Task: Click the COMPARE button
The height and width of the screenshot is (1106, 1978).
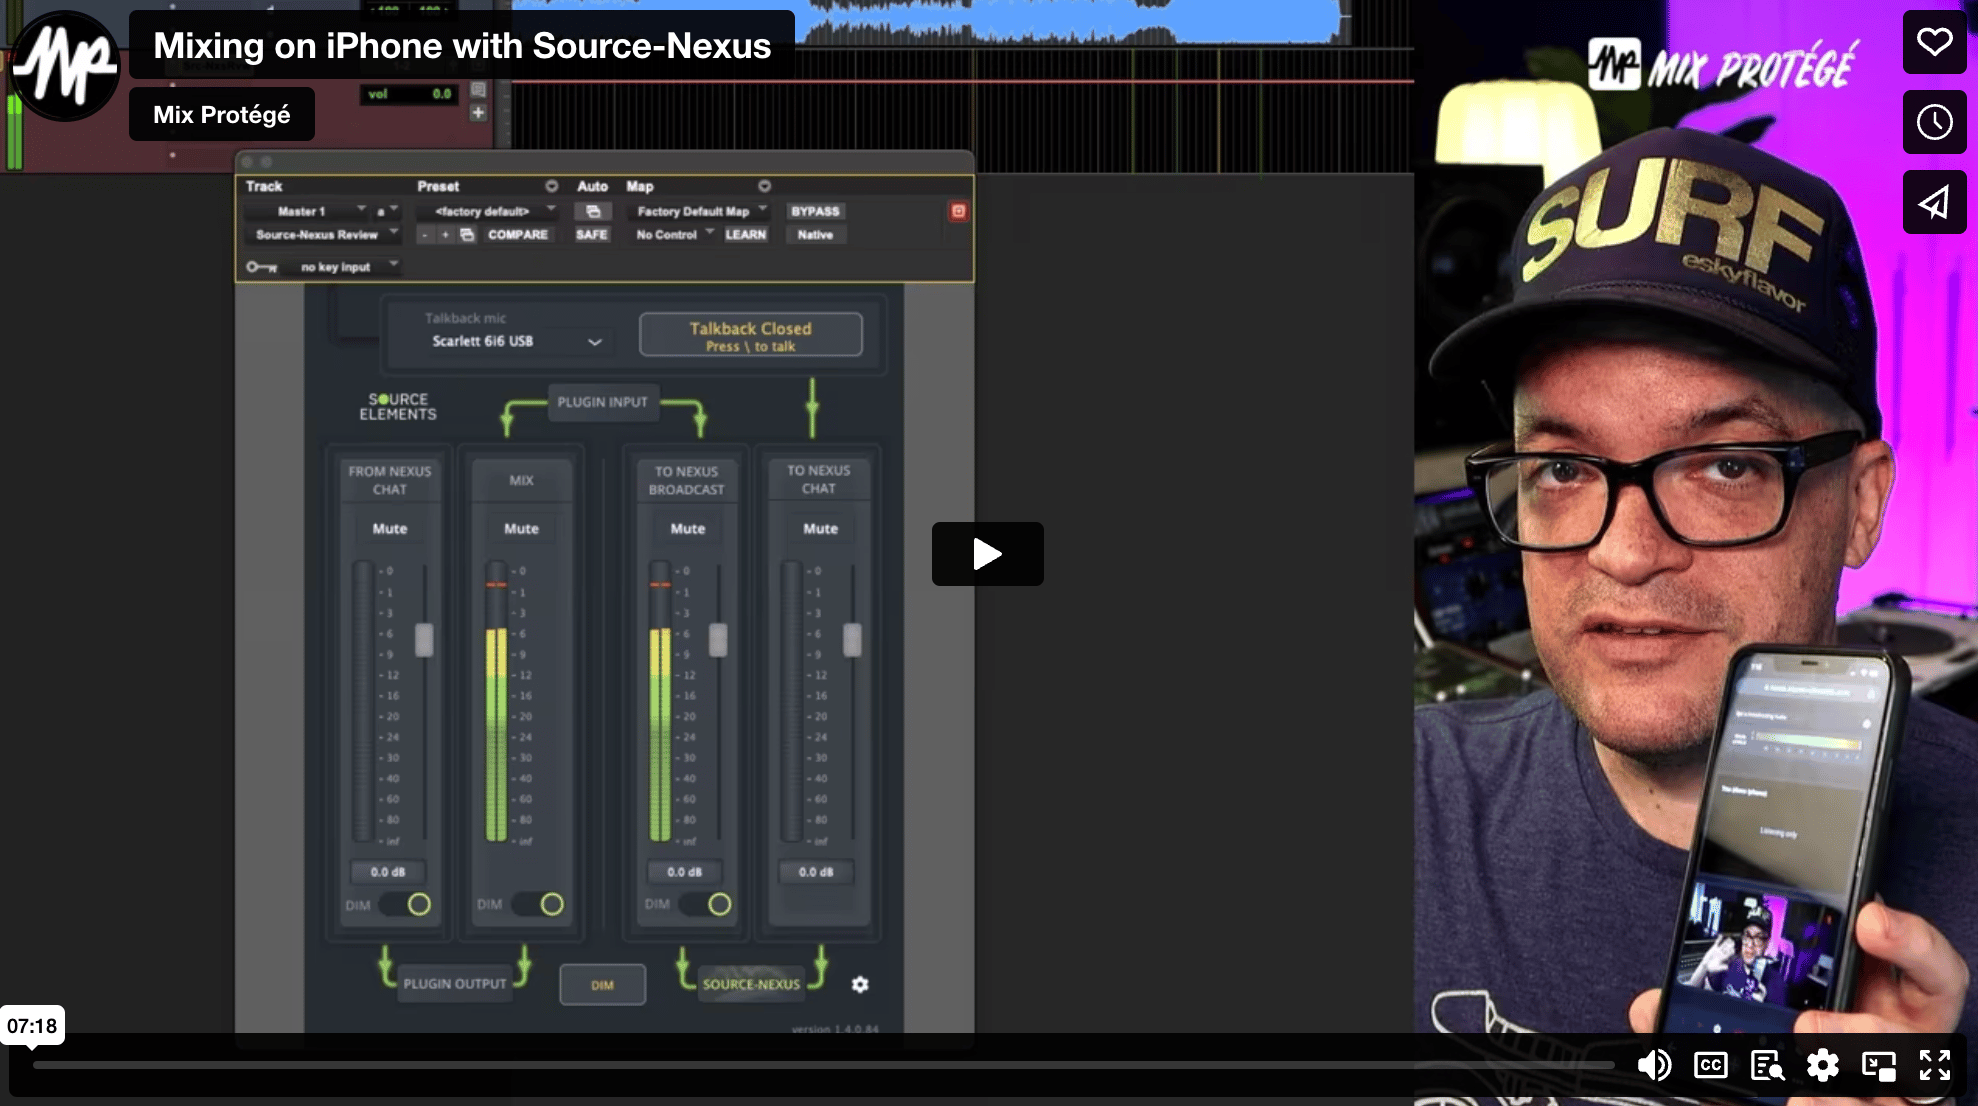Action: [517, 234]
